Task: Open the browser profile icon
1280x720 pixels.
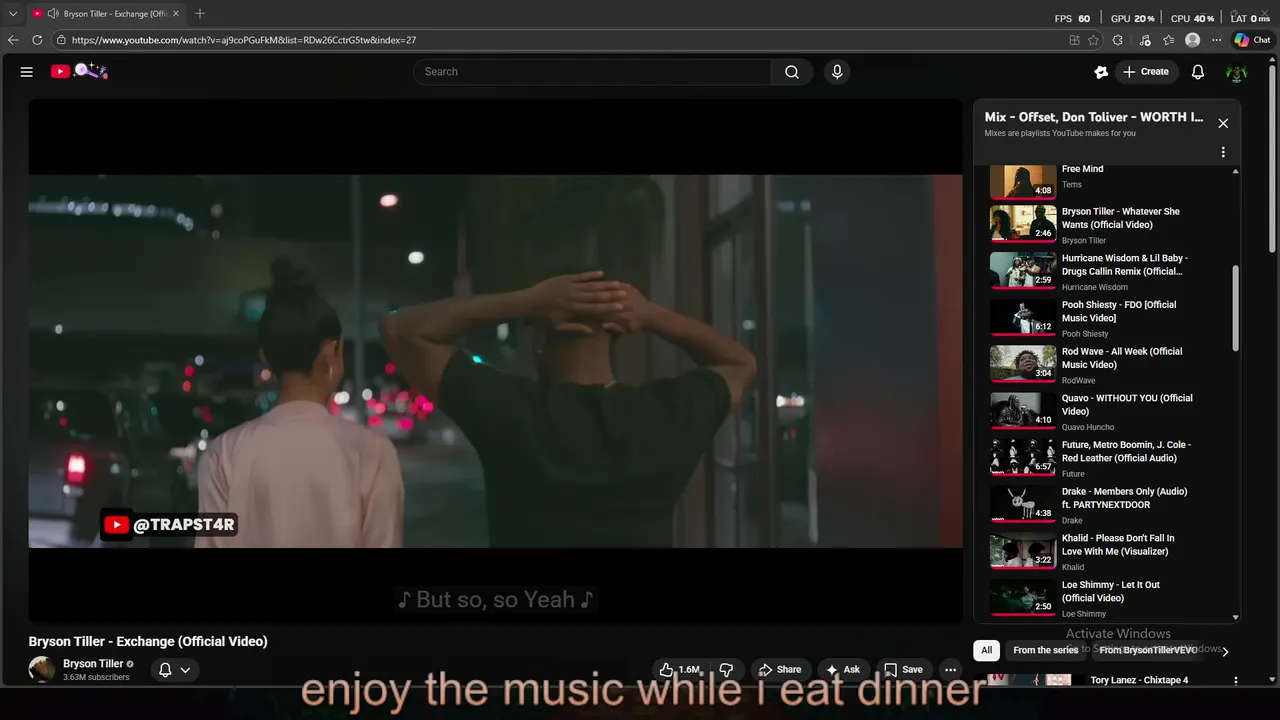Action: coord(1192,40)
